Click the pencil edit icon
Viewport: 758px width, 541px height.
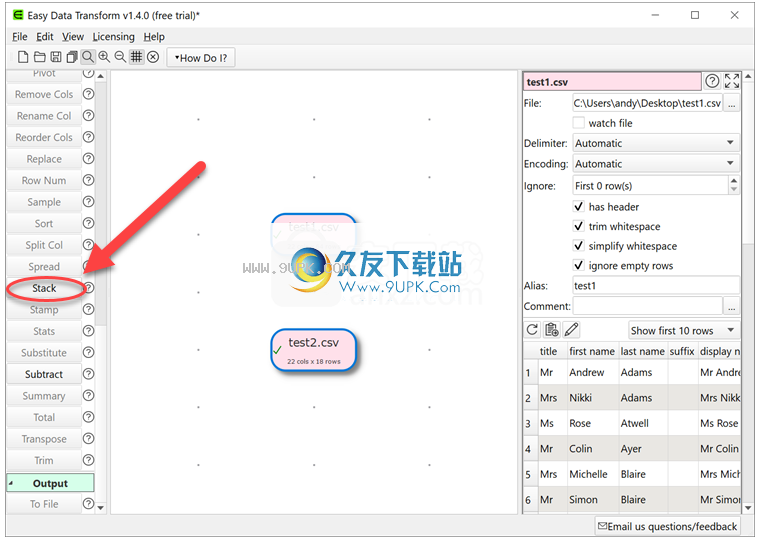(x=571, y=330)
